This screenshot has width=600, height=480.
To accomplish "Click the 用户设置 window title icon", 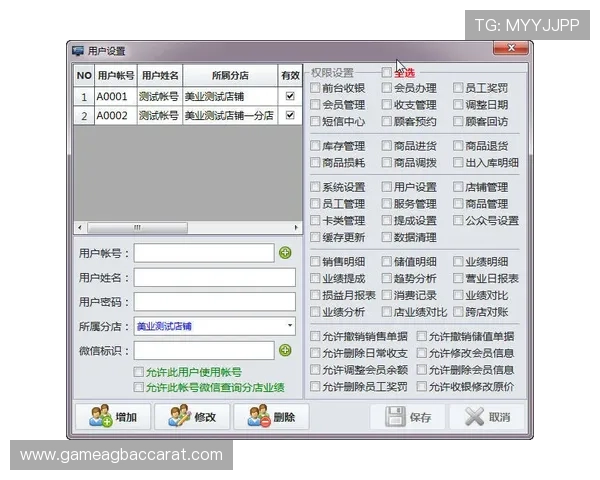I will pyautogui.click(x=78, y=51).
